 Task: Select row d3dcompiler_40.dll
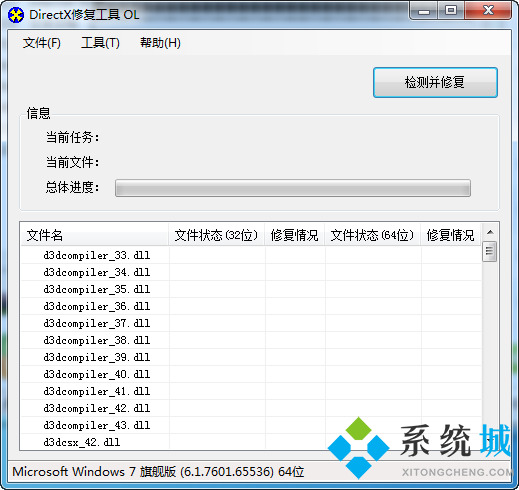[251, 374]
